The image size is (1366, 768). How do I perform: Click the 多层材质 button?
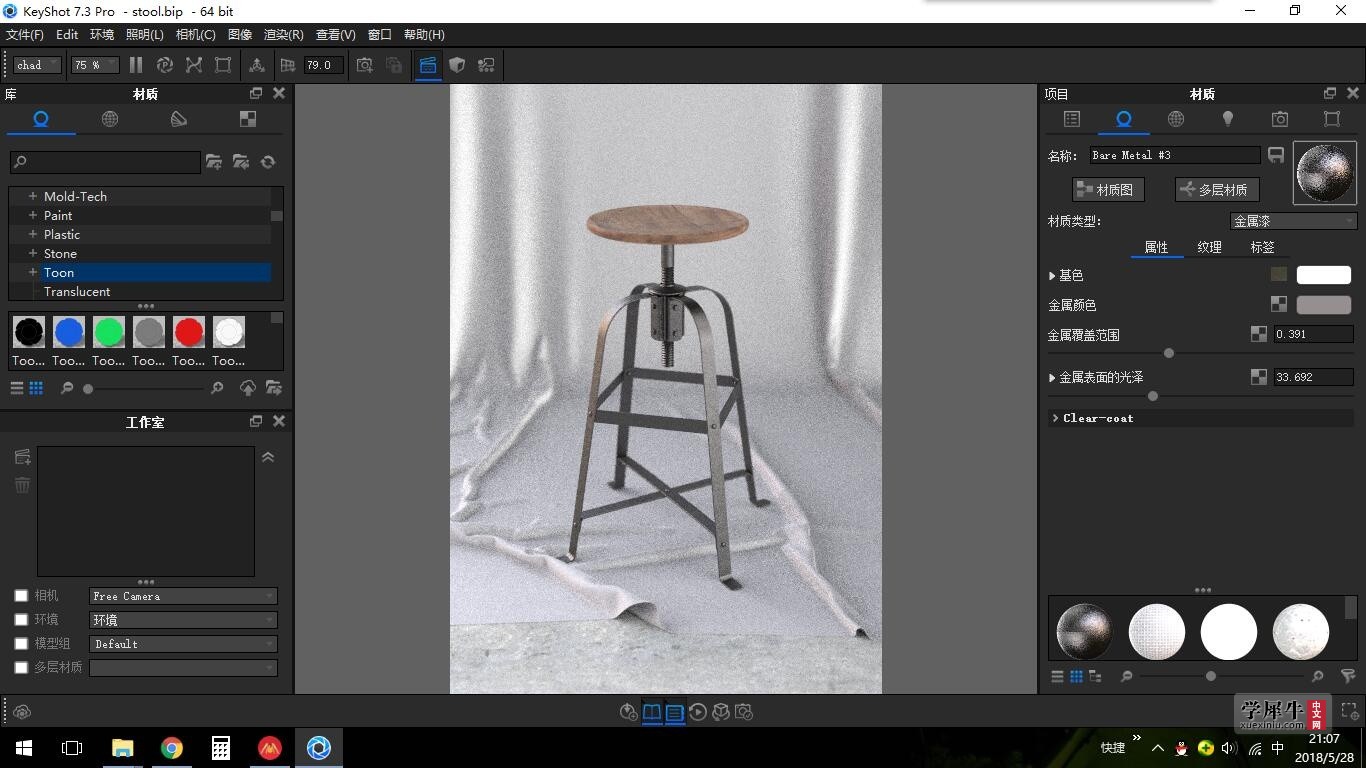[x=1217, y=189]
